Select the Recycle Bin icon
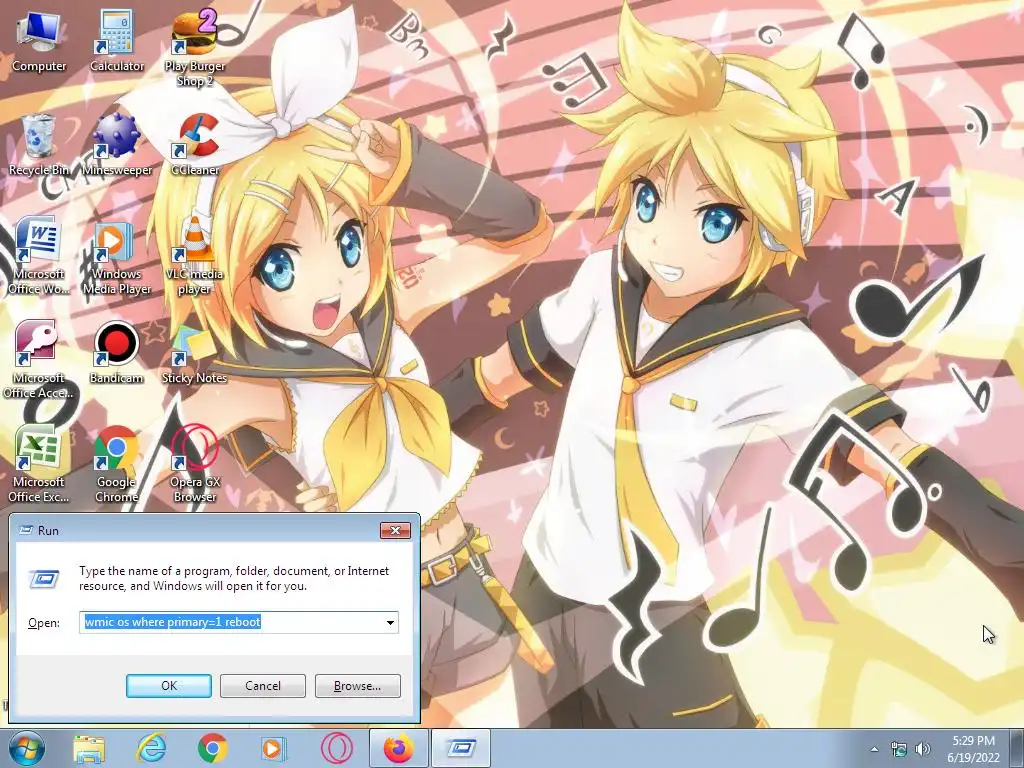 click(x=39, y=145)
